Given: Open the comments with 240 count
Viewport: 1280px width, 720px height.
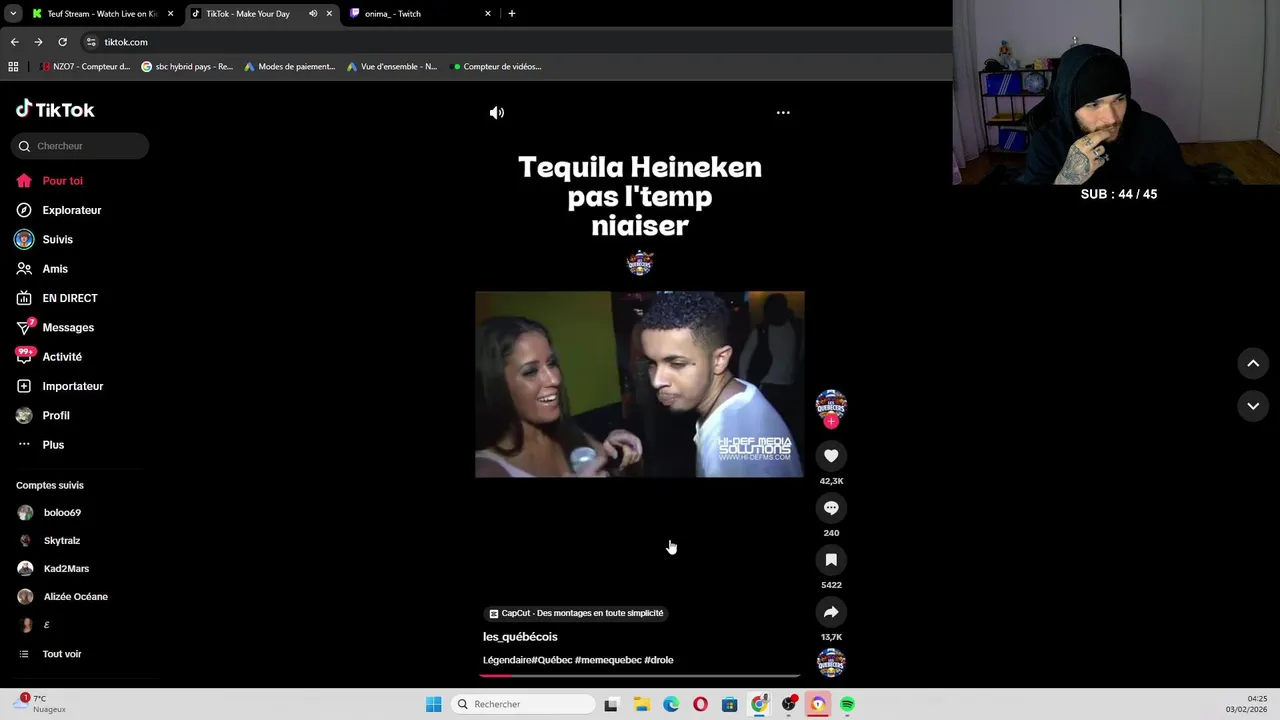Looking at the screenshot, I should (x=831, y=508).
